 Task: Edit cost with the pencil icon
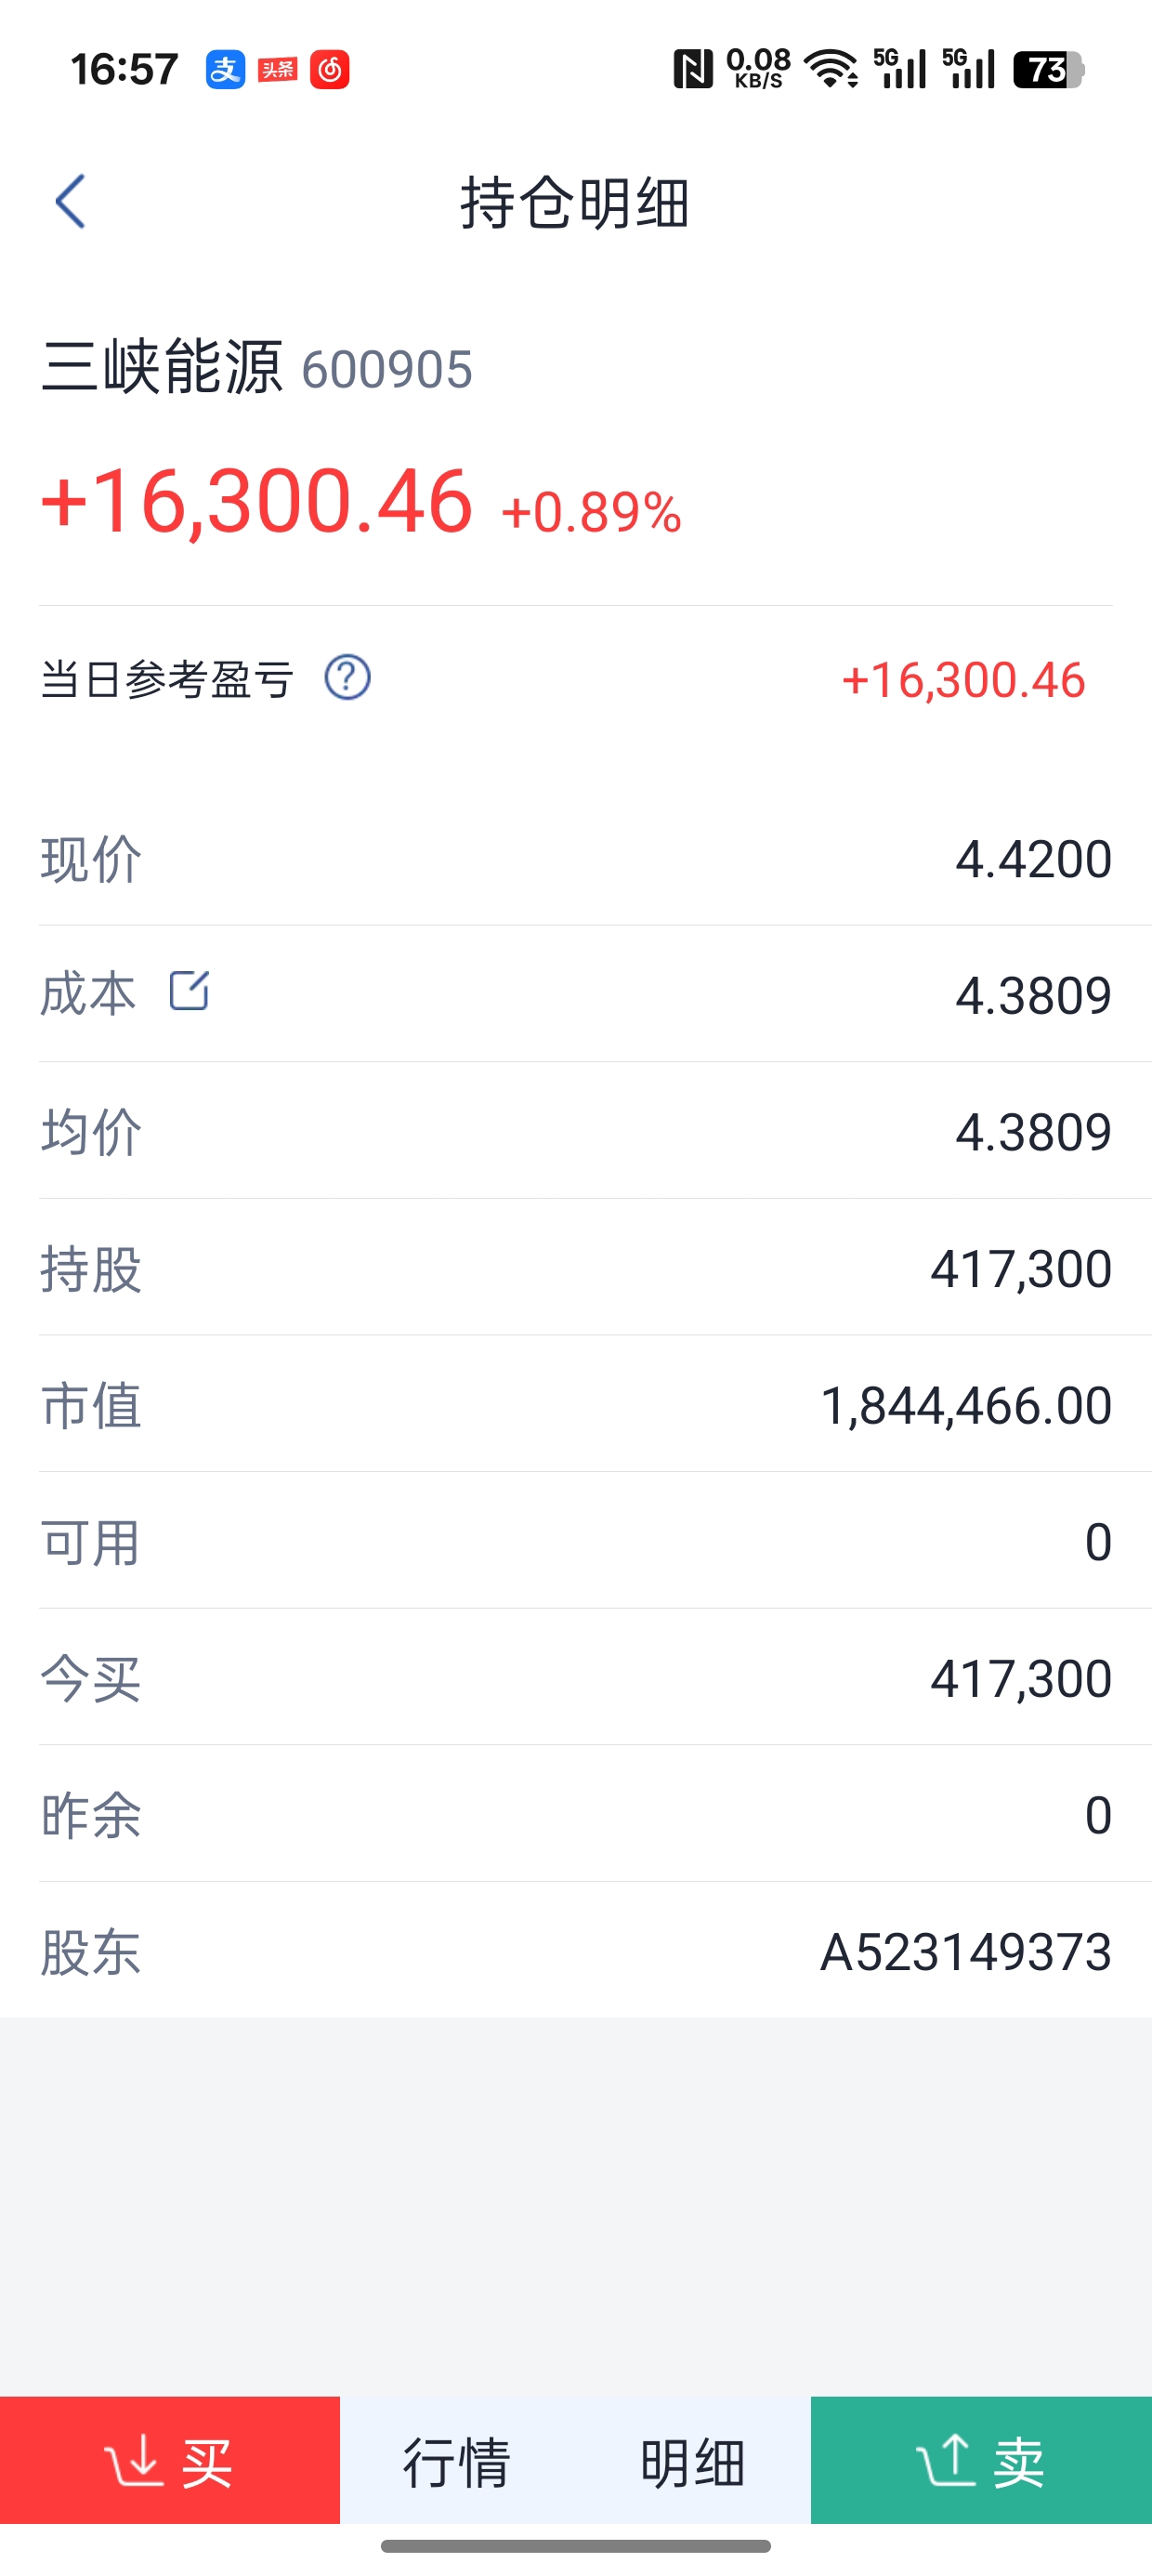(189, 991)
